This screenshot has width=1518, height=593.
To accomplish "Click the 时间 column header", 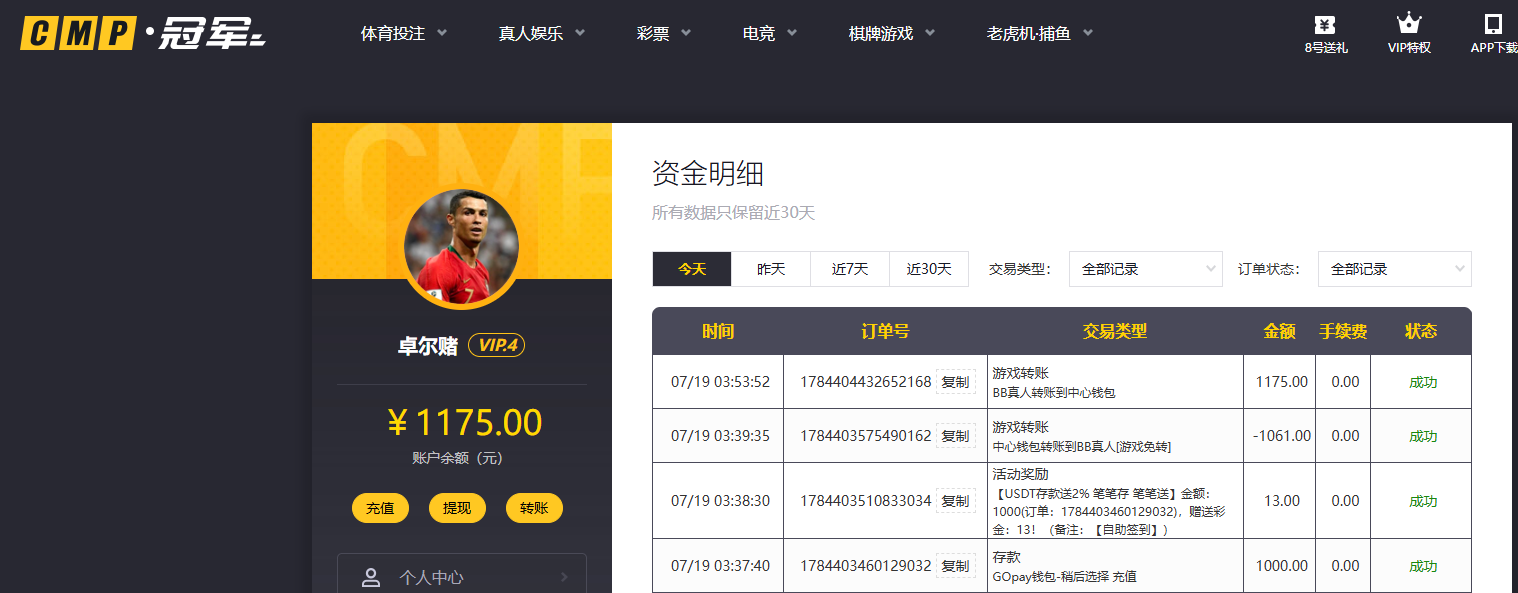I will [718, 331].
